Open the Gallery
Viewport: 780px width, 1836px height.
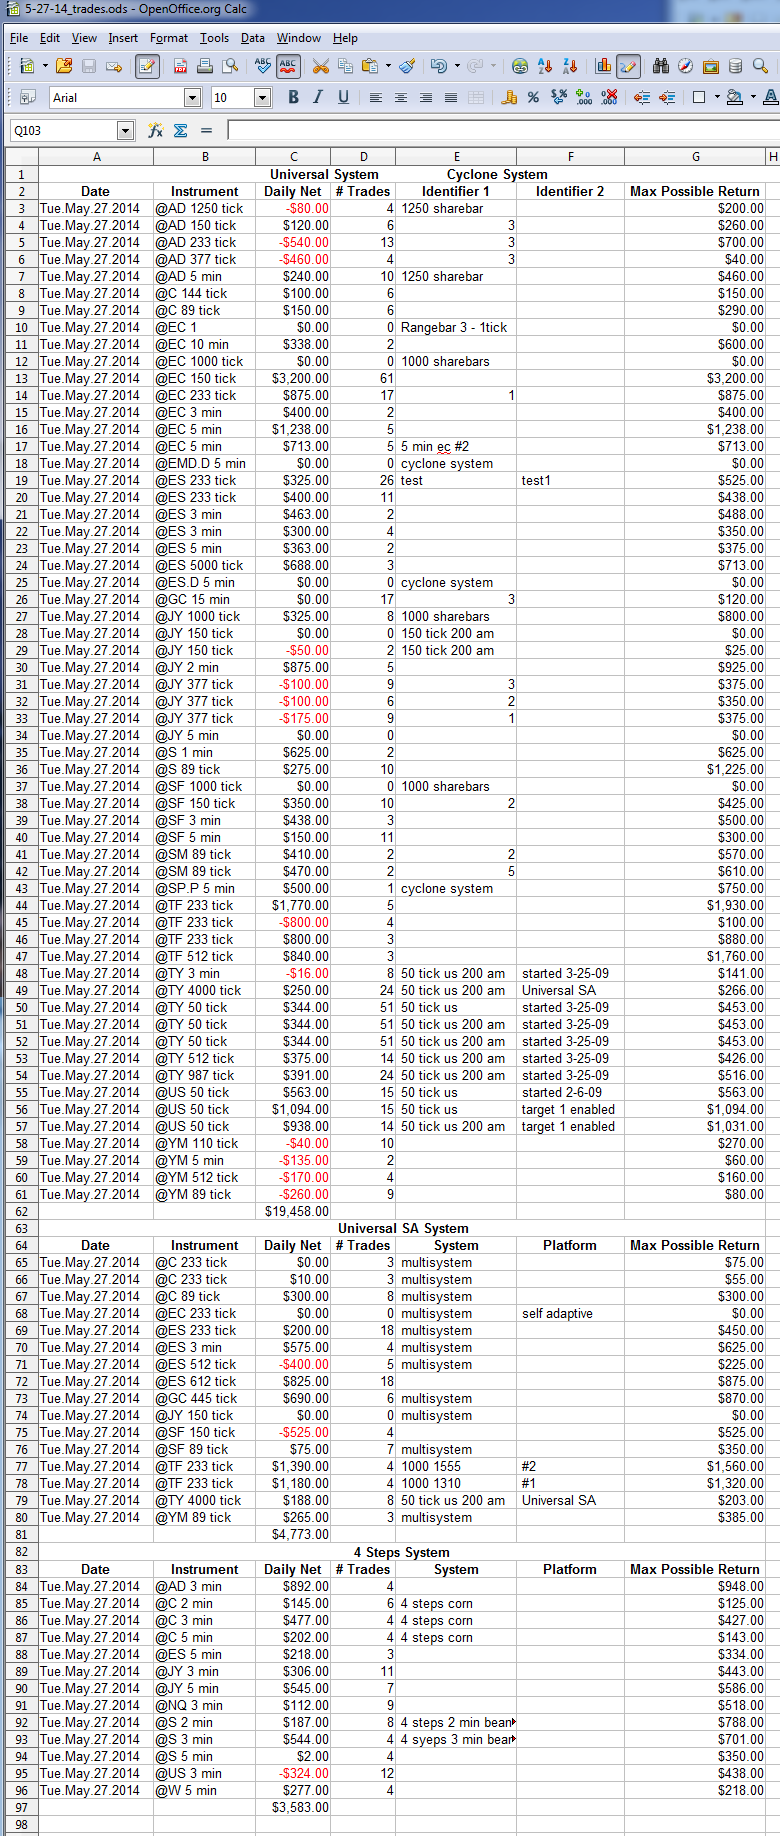pos(711,66)
